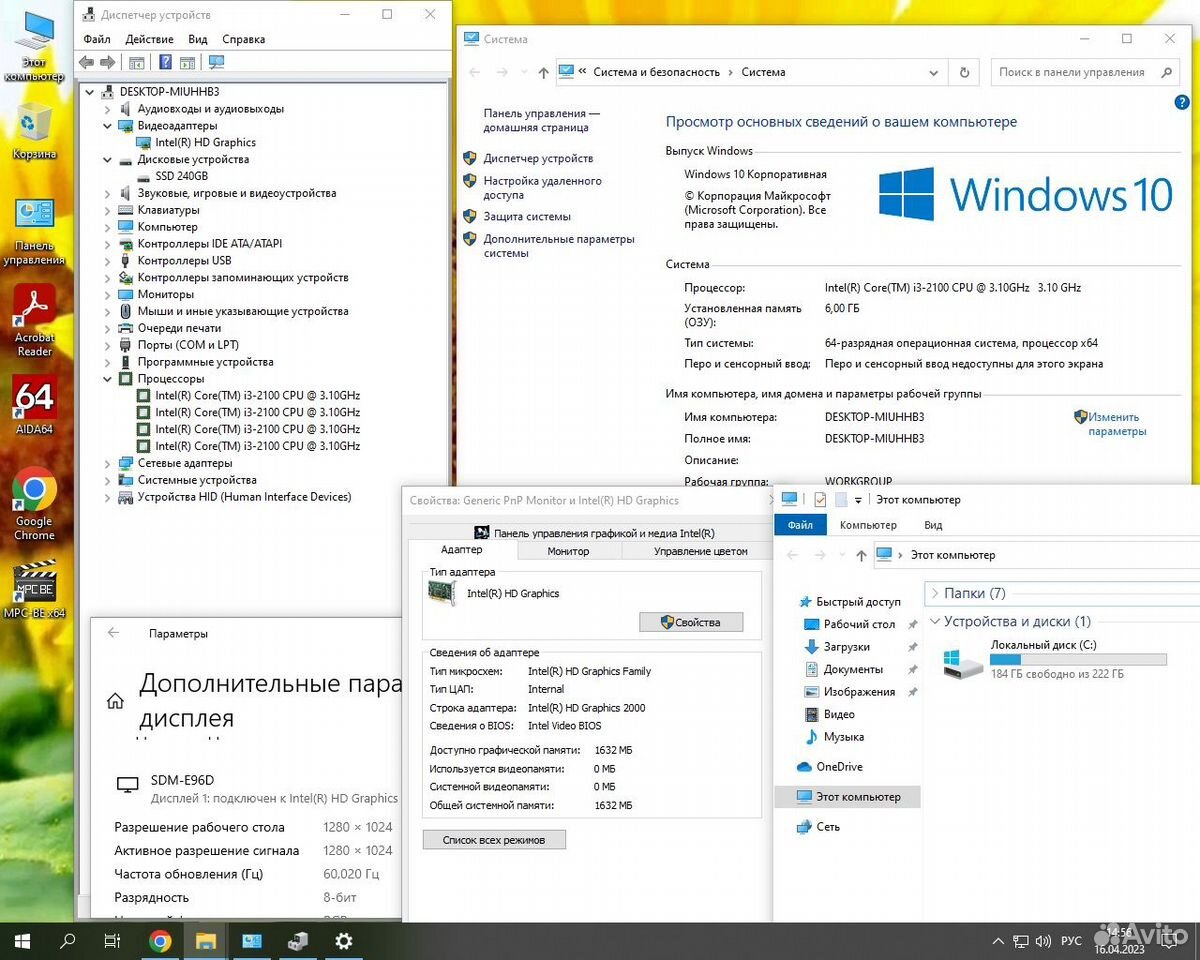The width and height of the screenshot is (1200, 960).
Task: Click Дополнительные параметры системы link
Action: click(559, 246)
